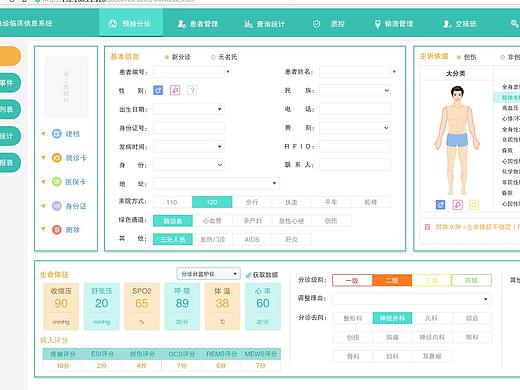Toggle the 发热门诊 option

click(x=212, y=239)
